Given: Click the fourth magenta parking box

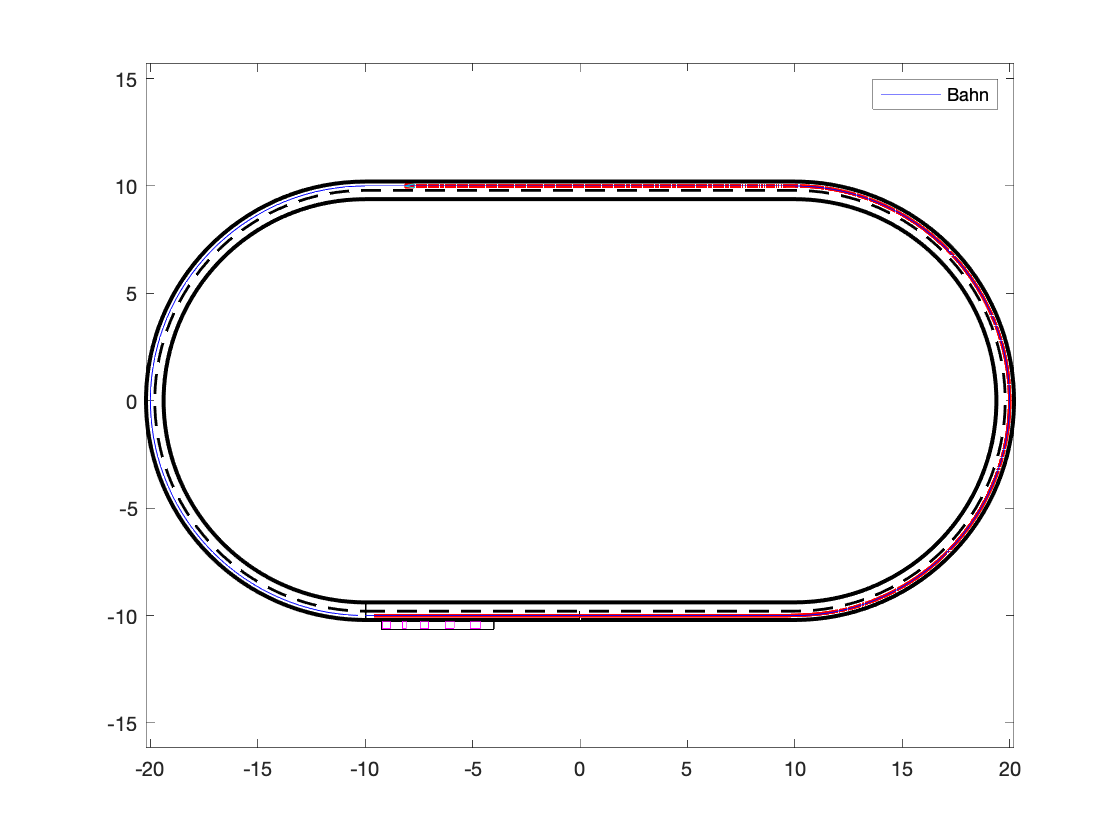Looking at the screenshot, I should [450, 625].
